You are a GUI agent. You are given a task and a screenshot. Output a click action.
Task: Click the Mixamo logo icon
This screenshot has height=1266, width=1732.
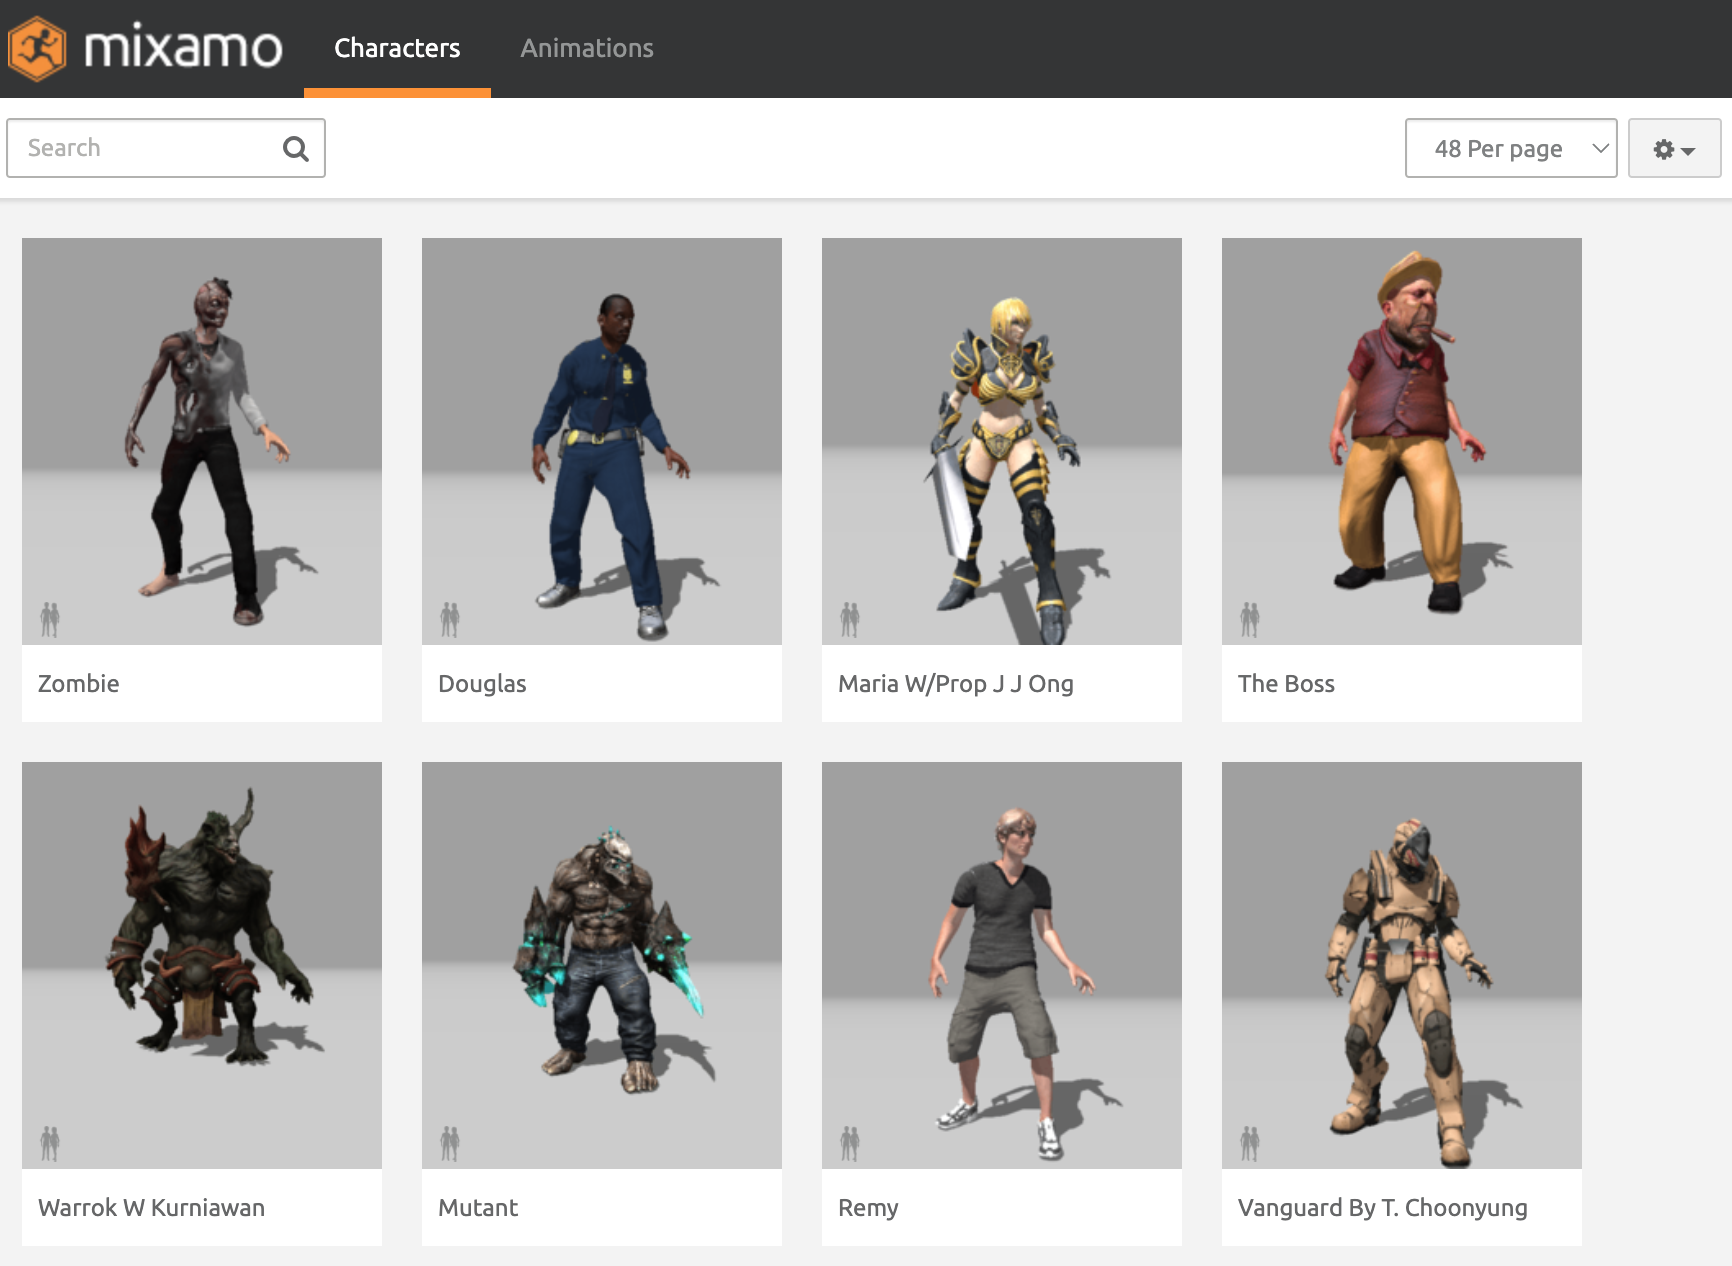[37, 48]
